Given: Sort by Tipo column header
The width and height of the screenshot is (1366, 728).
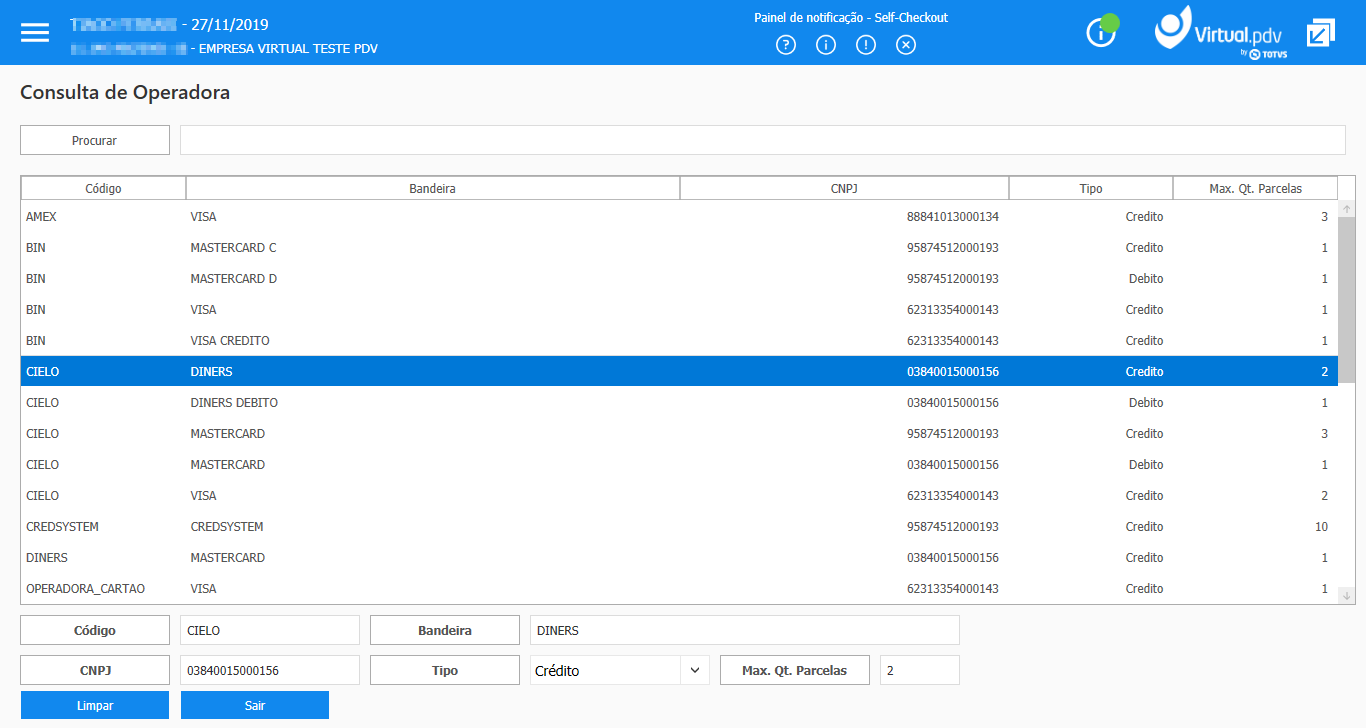Looking at the screenshot, I should pos(1091,188).
